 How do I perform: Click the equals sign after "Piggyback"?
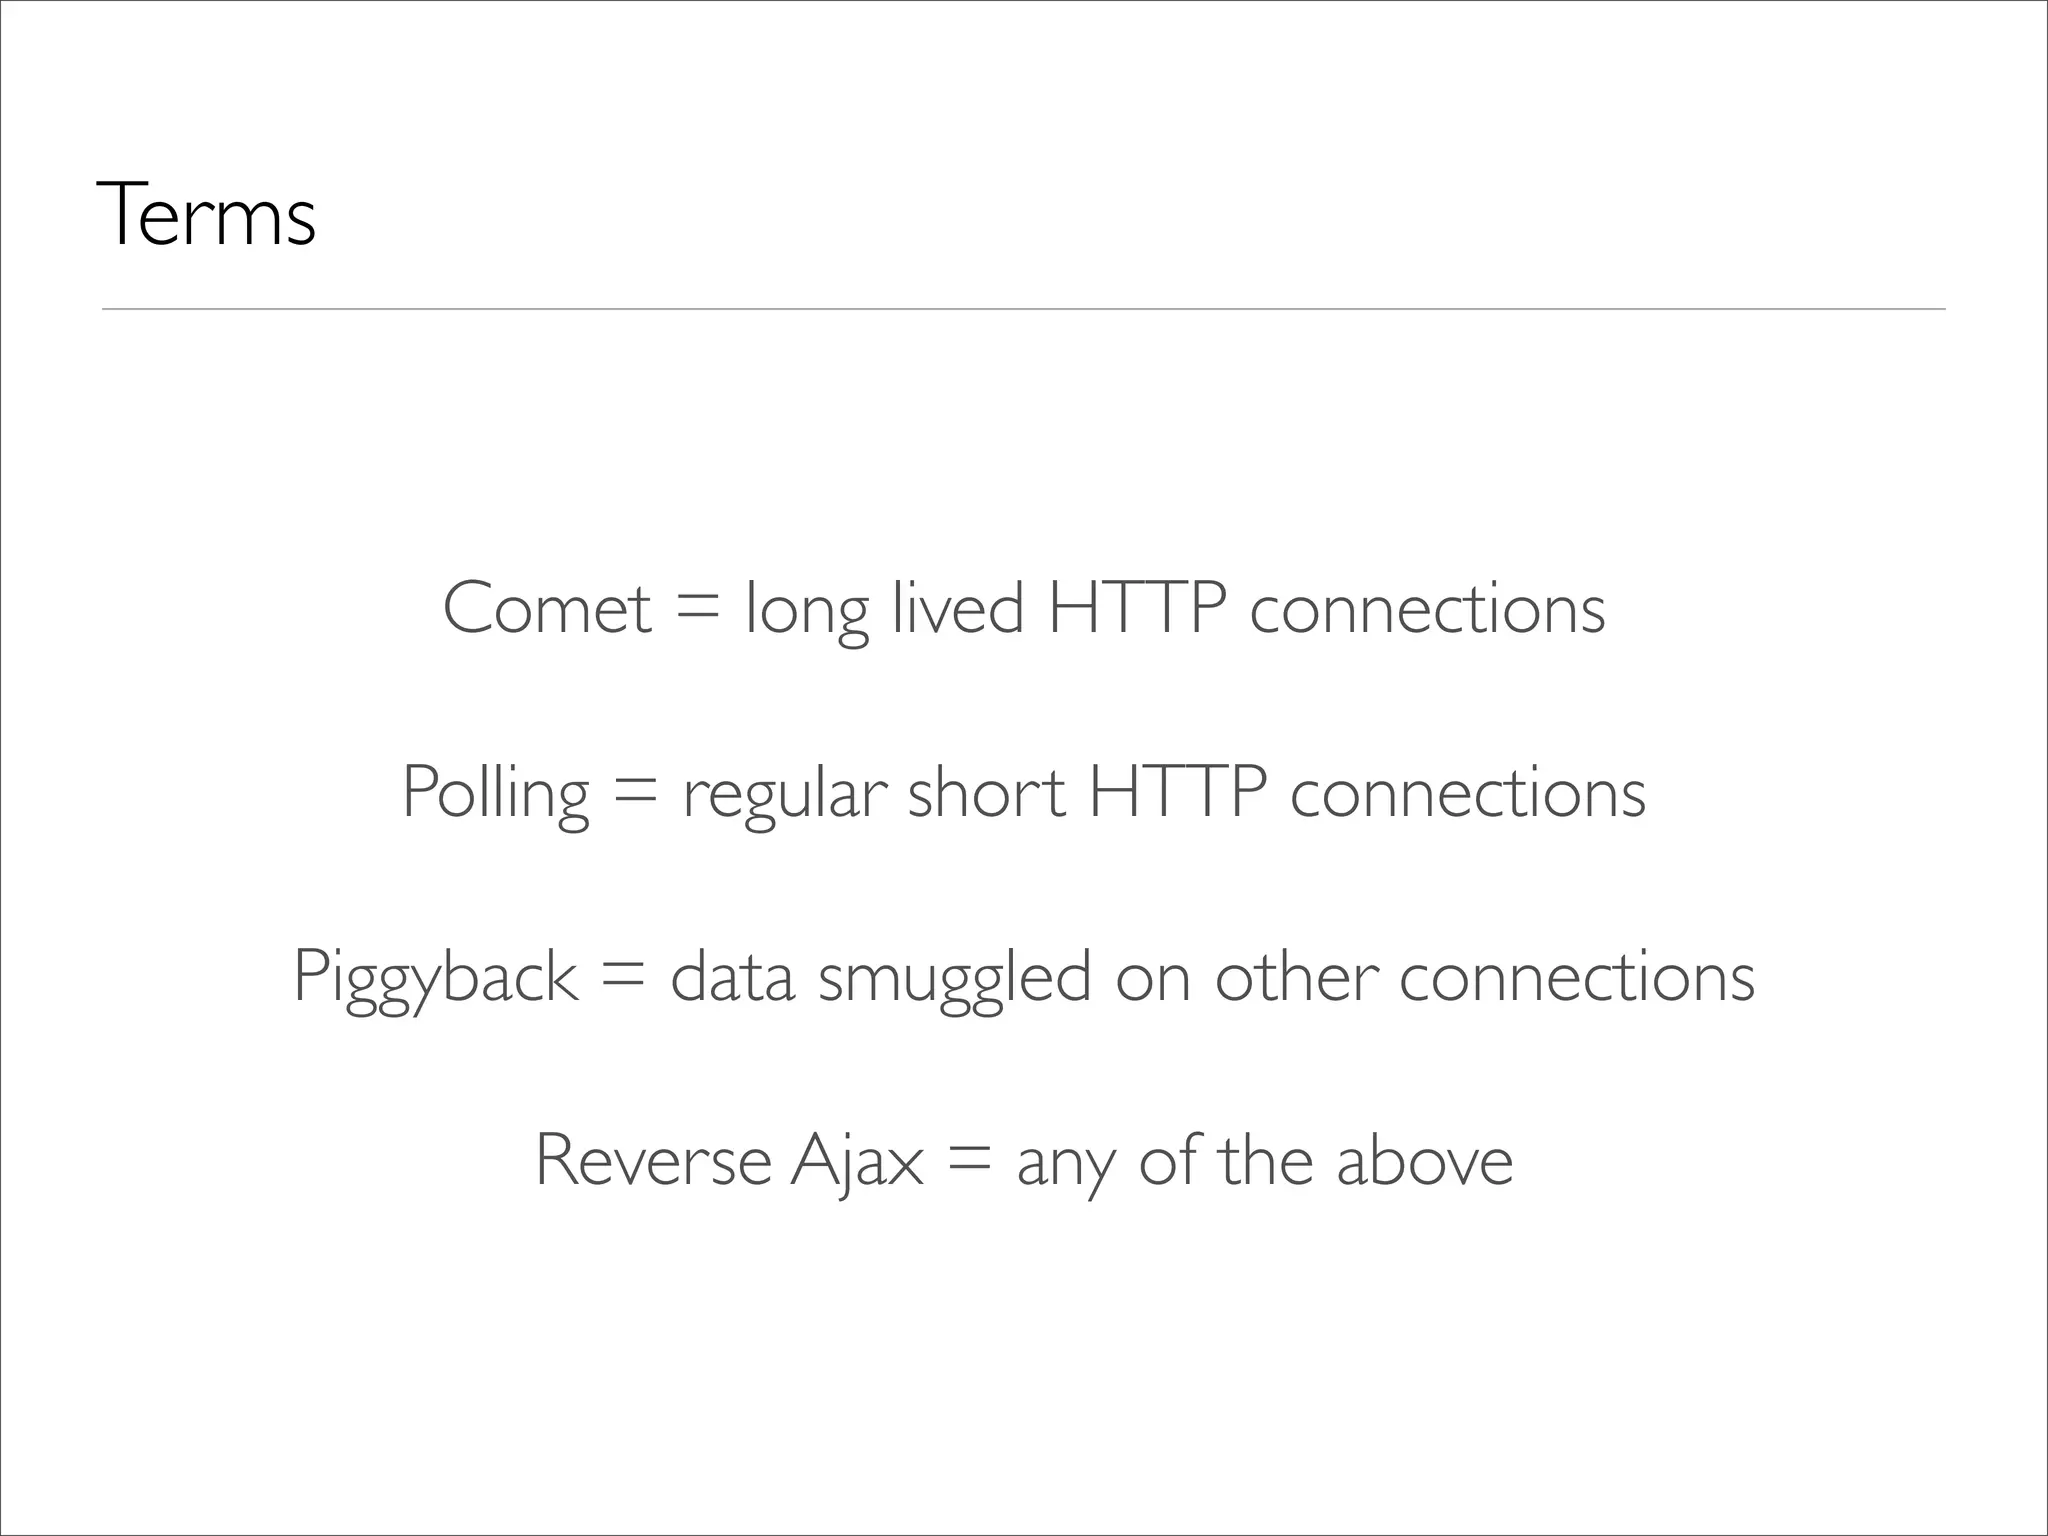click(624, 978)
